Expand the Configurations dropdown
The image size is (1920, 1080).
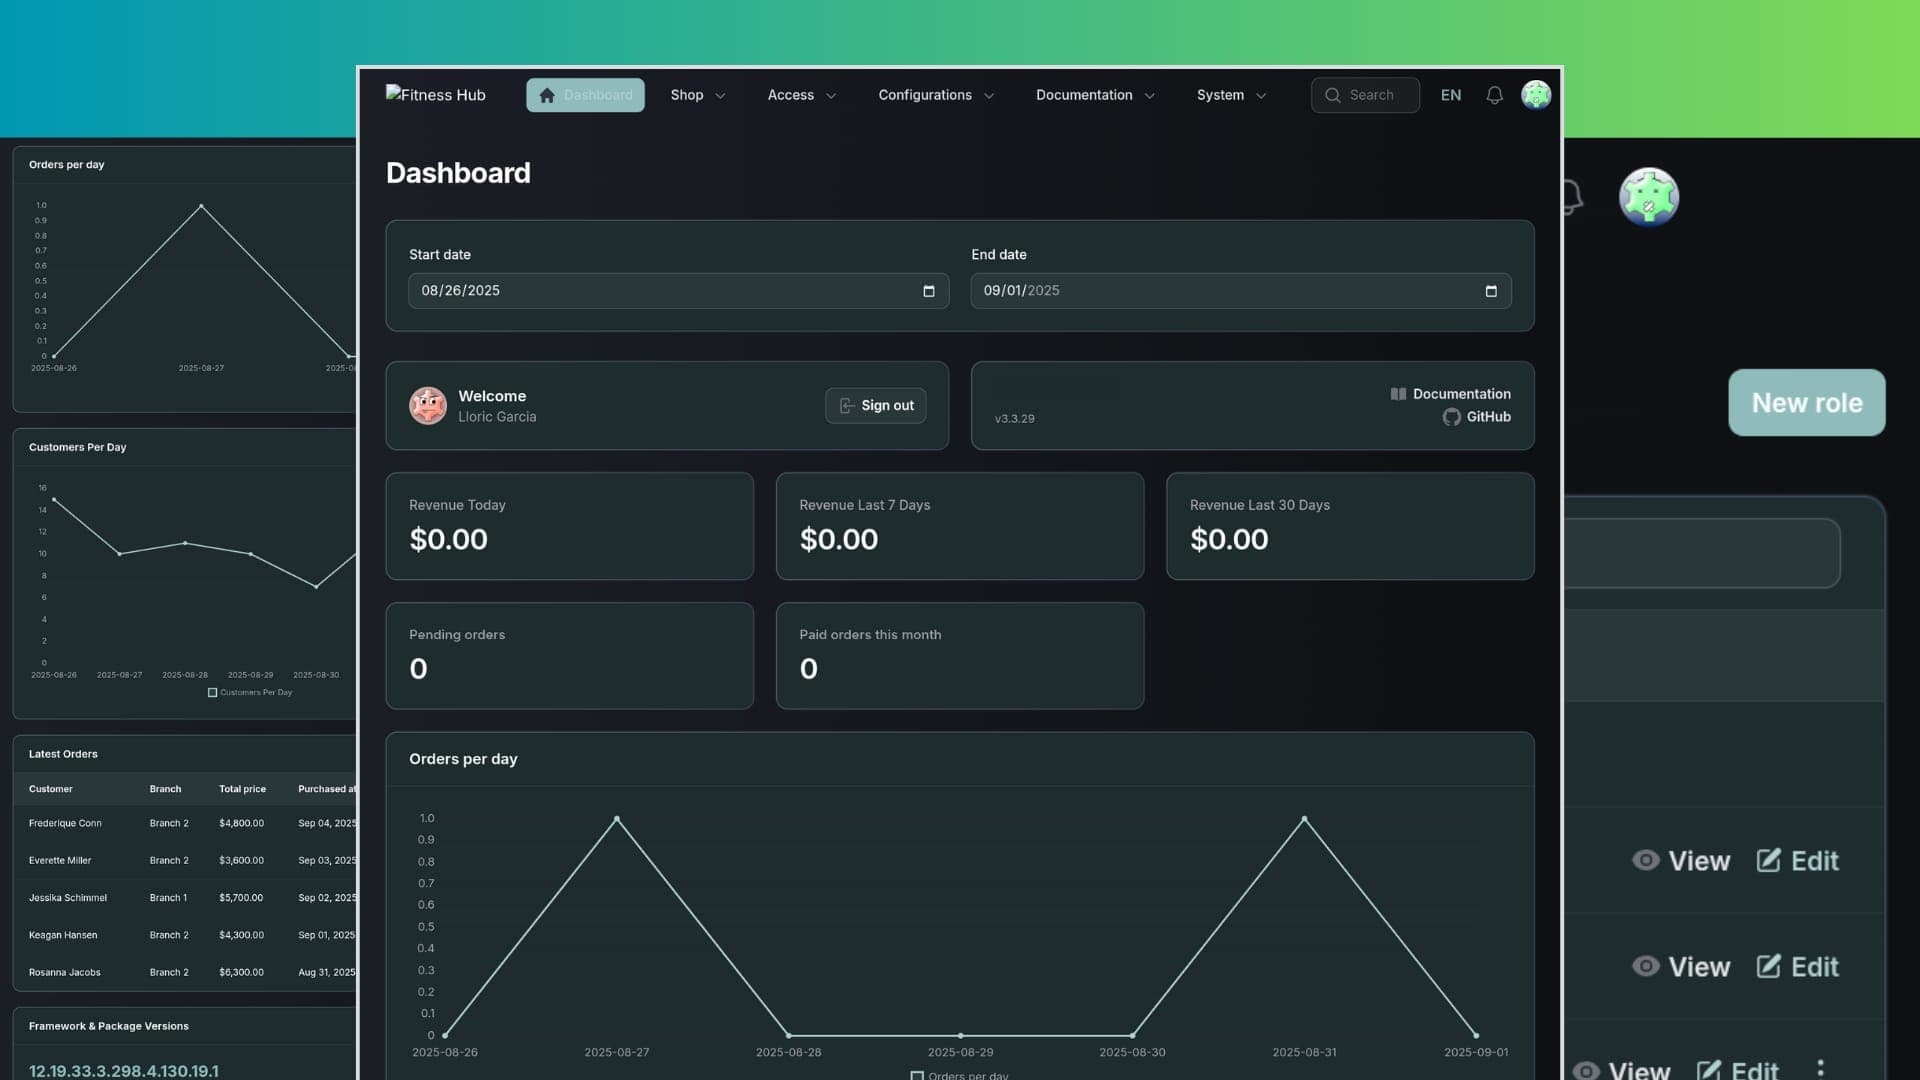[935, 95]
